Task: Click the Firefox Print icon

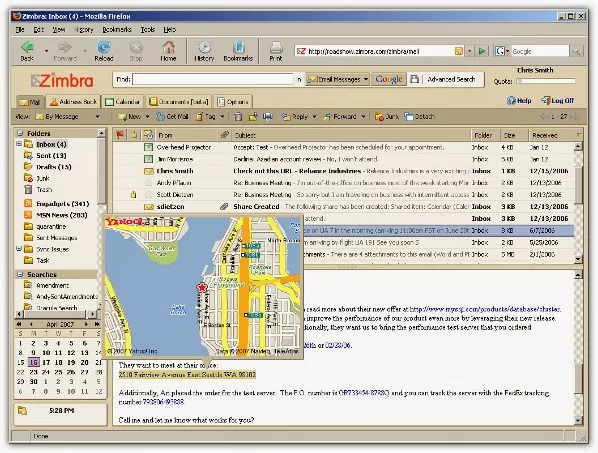Action: (x=276, y=47)
